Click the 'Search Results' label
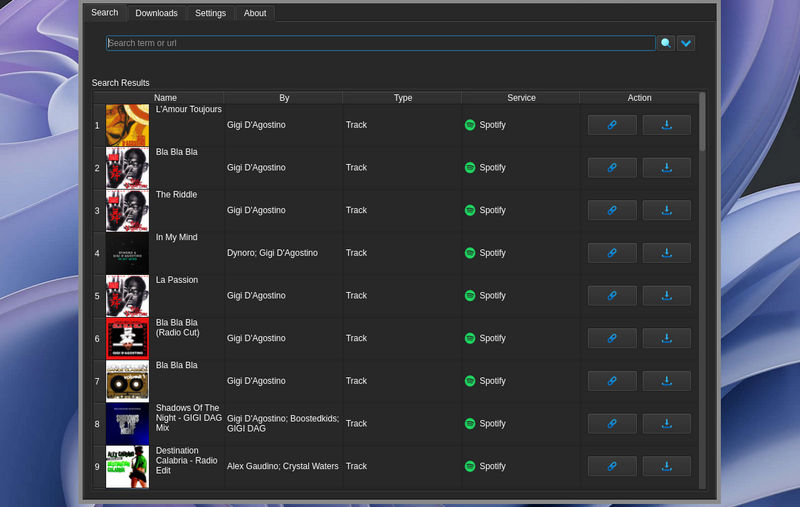This screenshot has width=800, height=507. pyautogui.click(x=120, y=83)
